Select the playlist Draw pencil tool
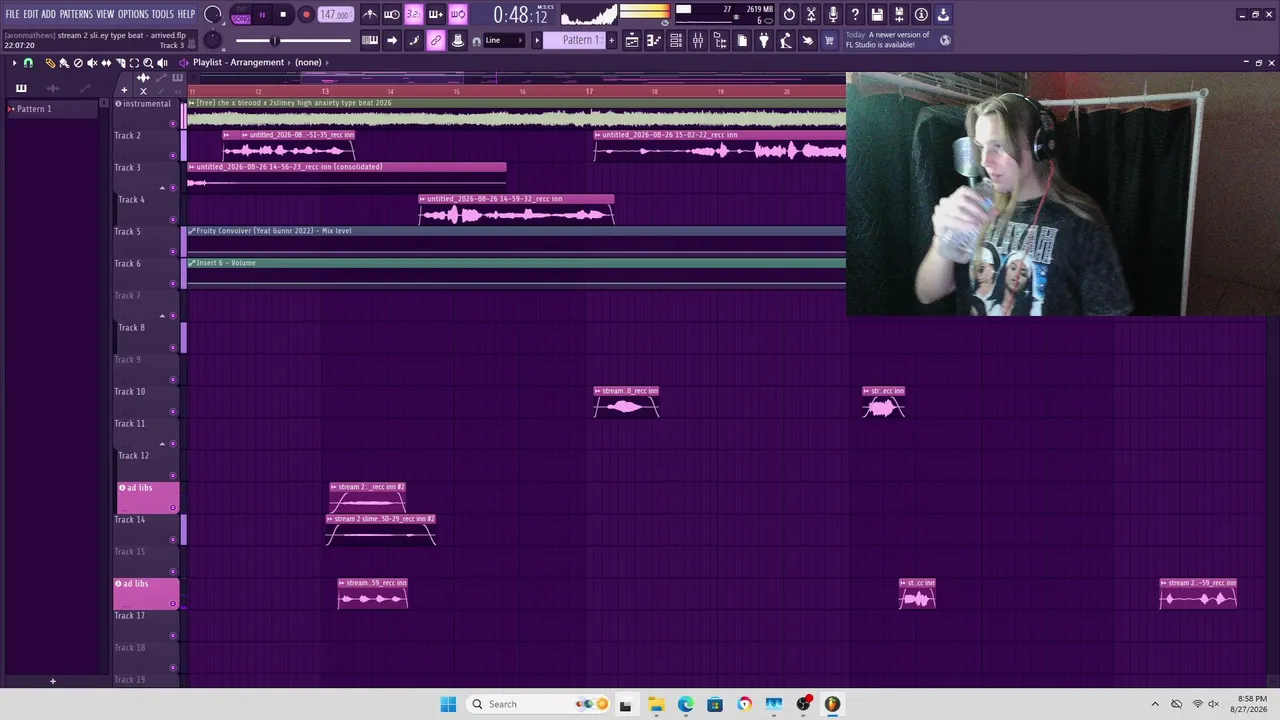1280x720 pixels. coord(50,63)
